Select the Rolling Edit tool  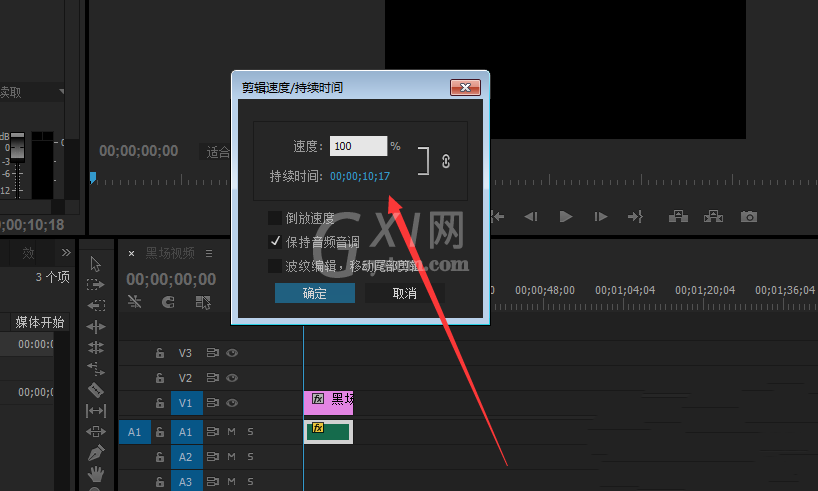click(96, 348)
